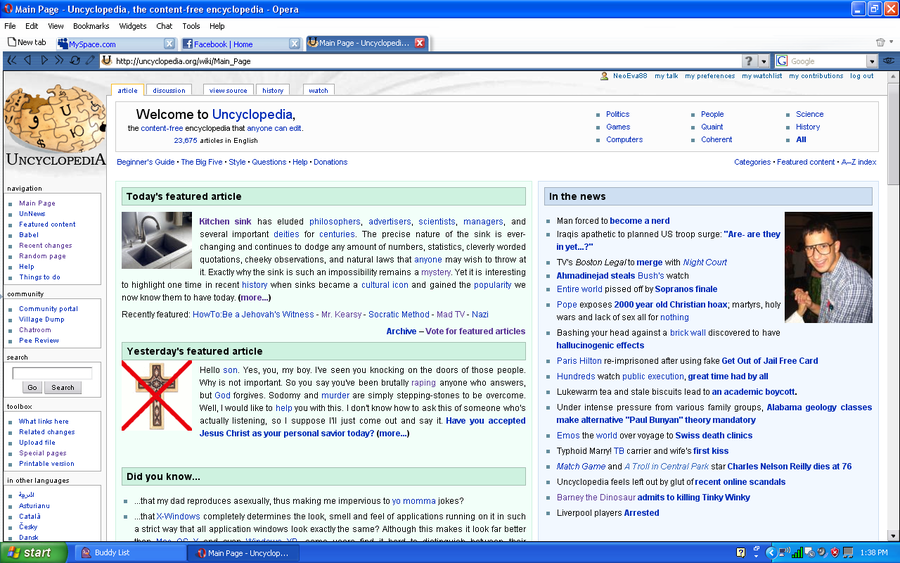Open Buddy List from taskbar
Viewport: 900px width, 563px height.
pos(130,553)
